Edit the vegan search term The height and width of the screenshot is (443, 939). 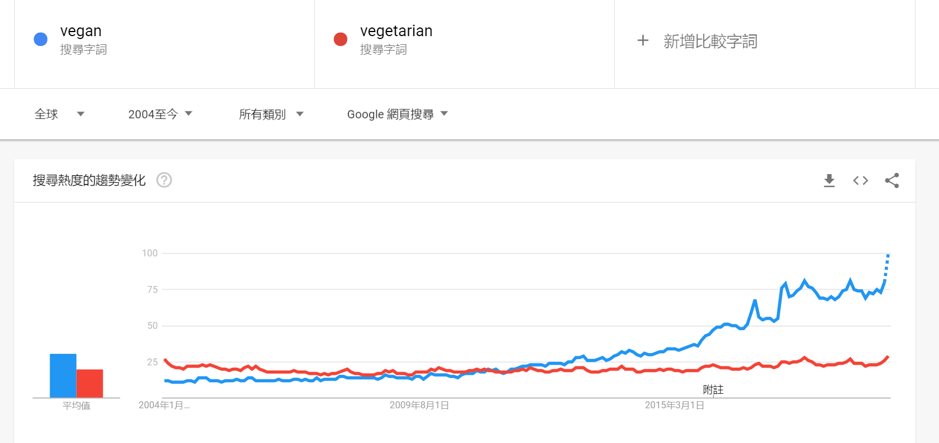[81, 31]
